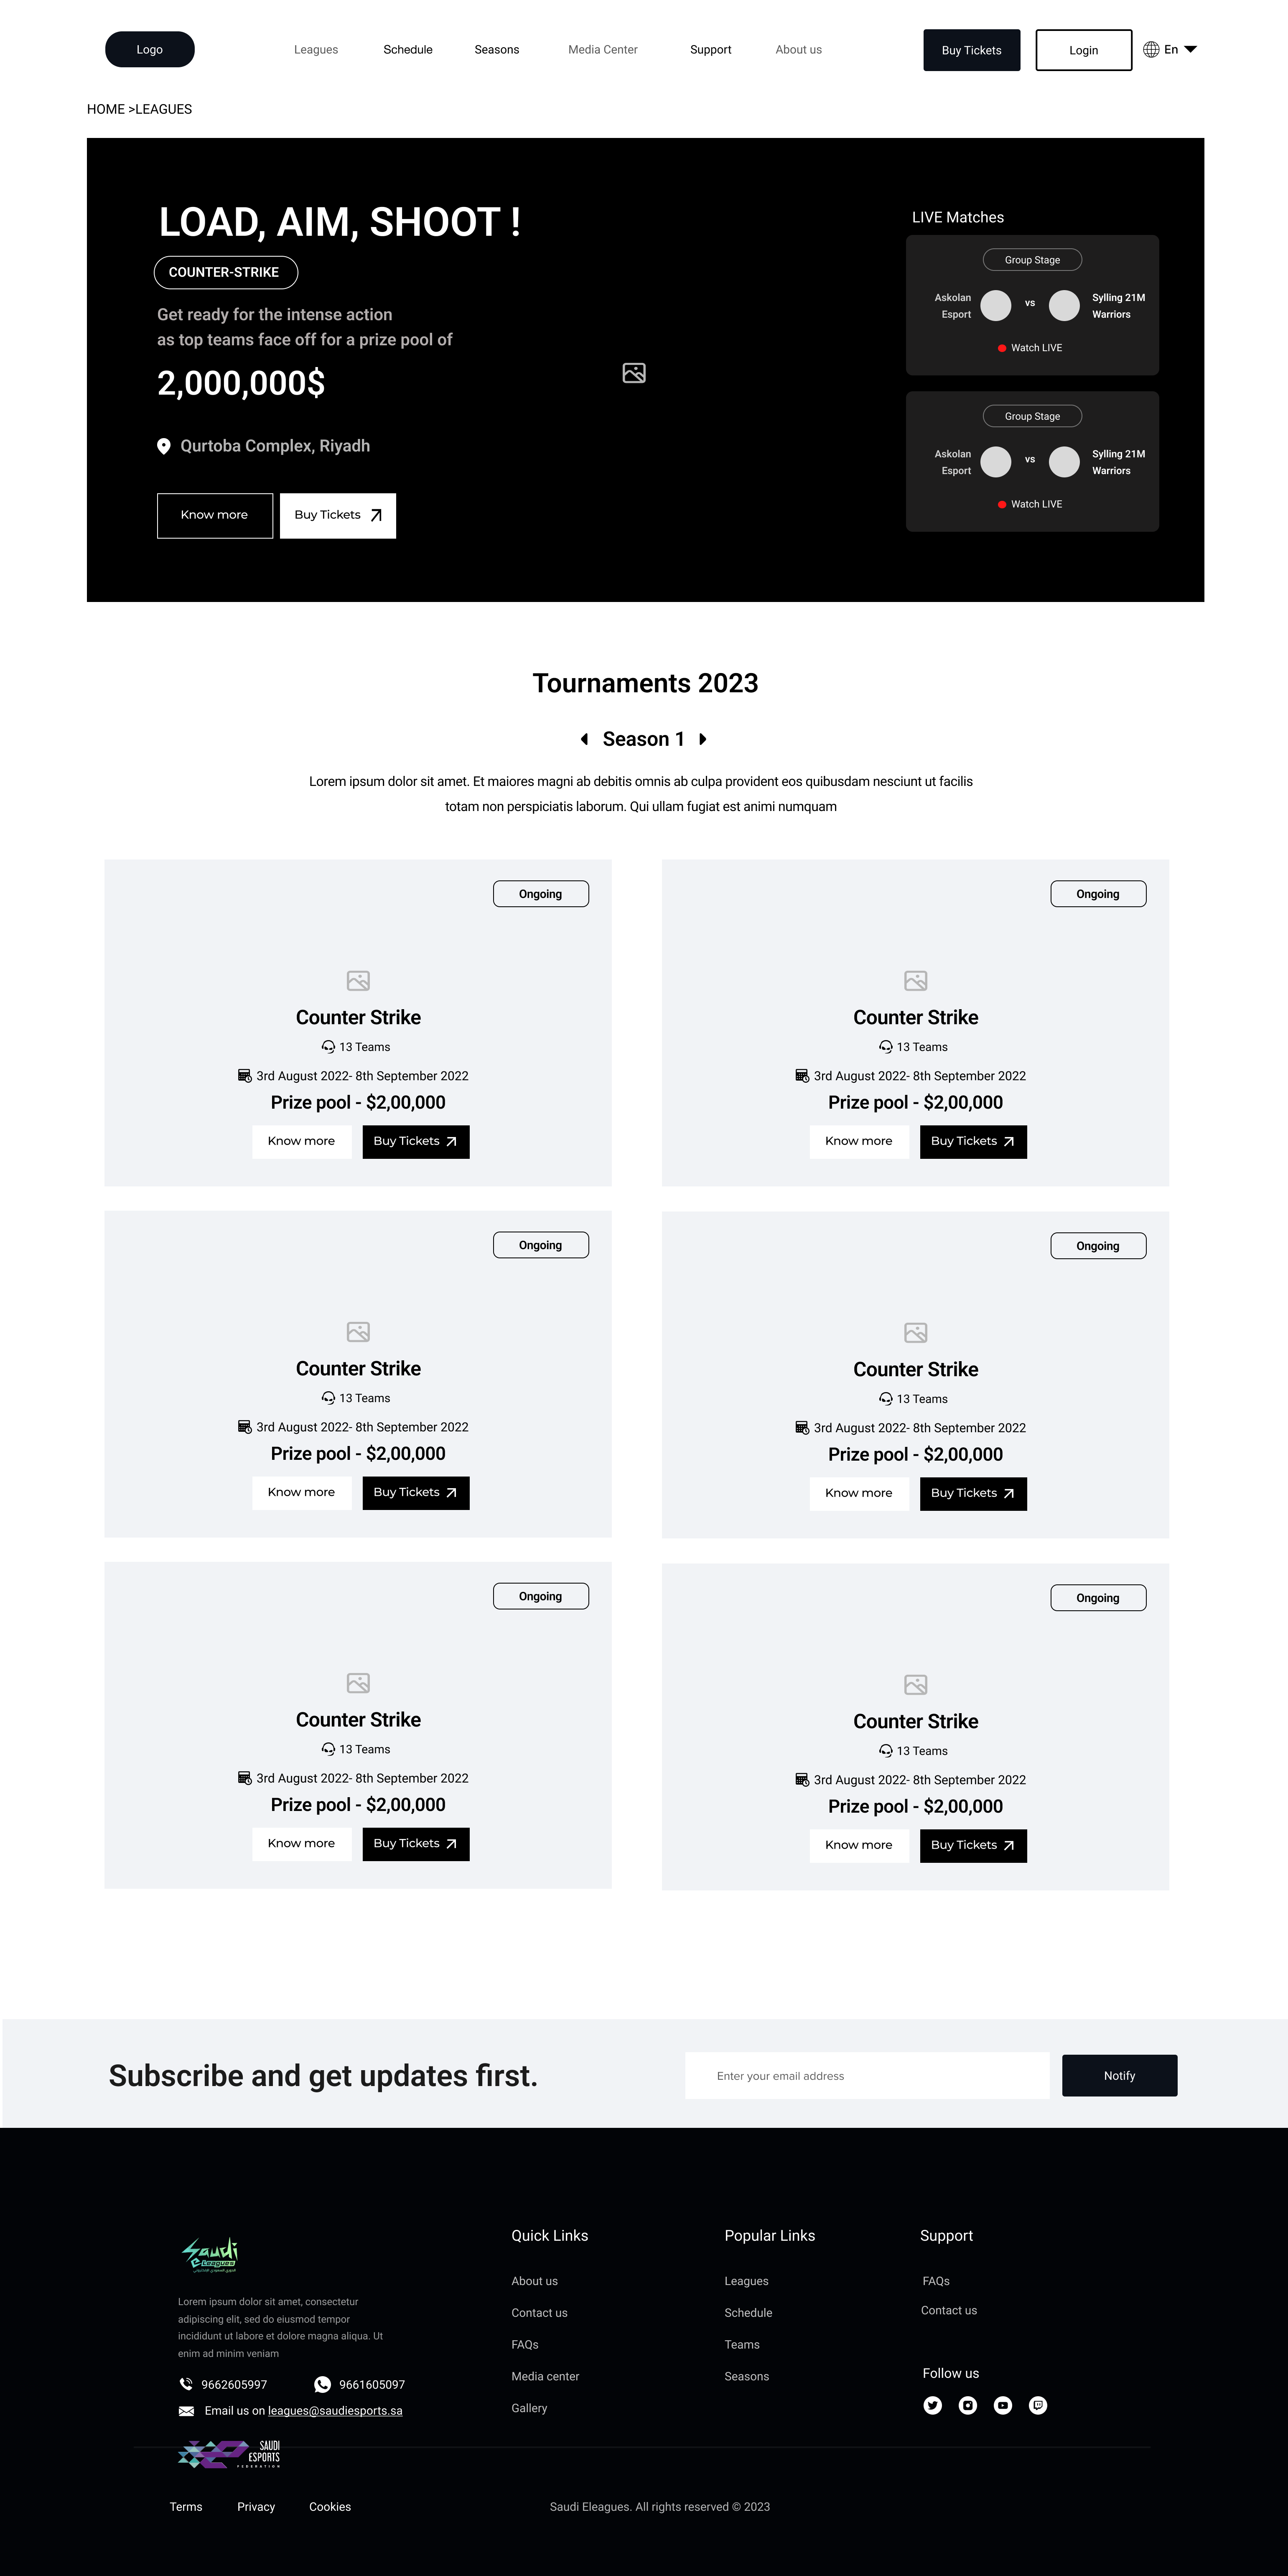Visit the Twitch icon under Follow us
This screenshot has height=2576, width=1288.
[1038, 2405]
